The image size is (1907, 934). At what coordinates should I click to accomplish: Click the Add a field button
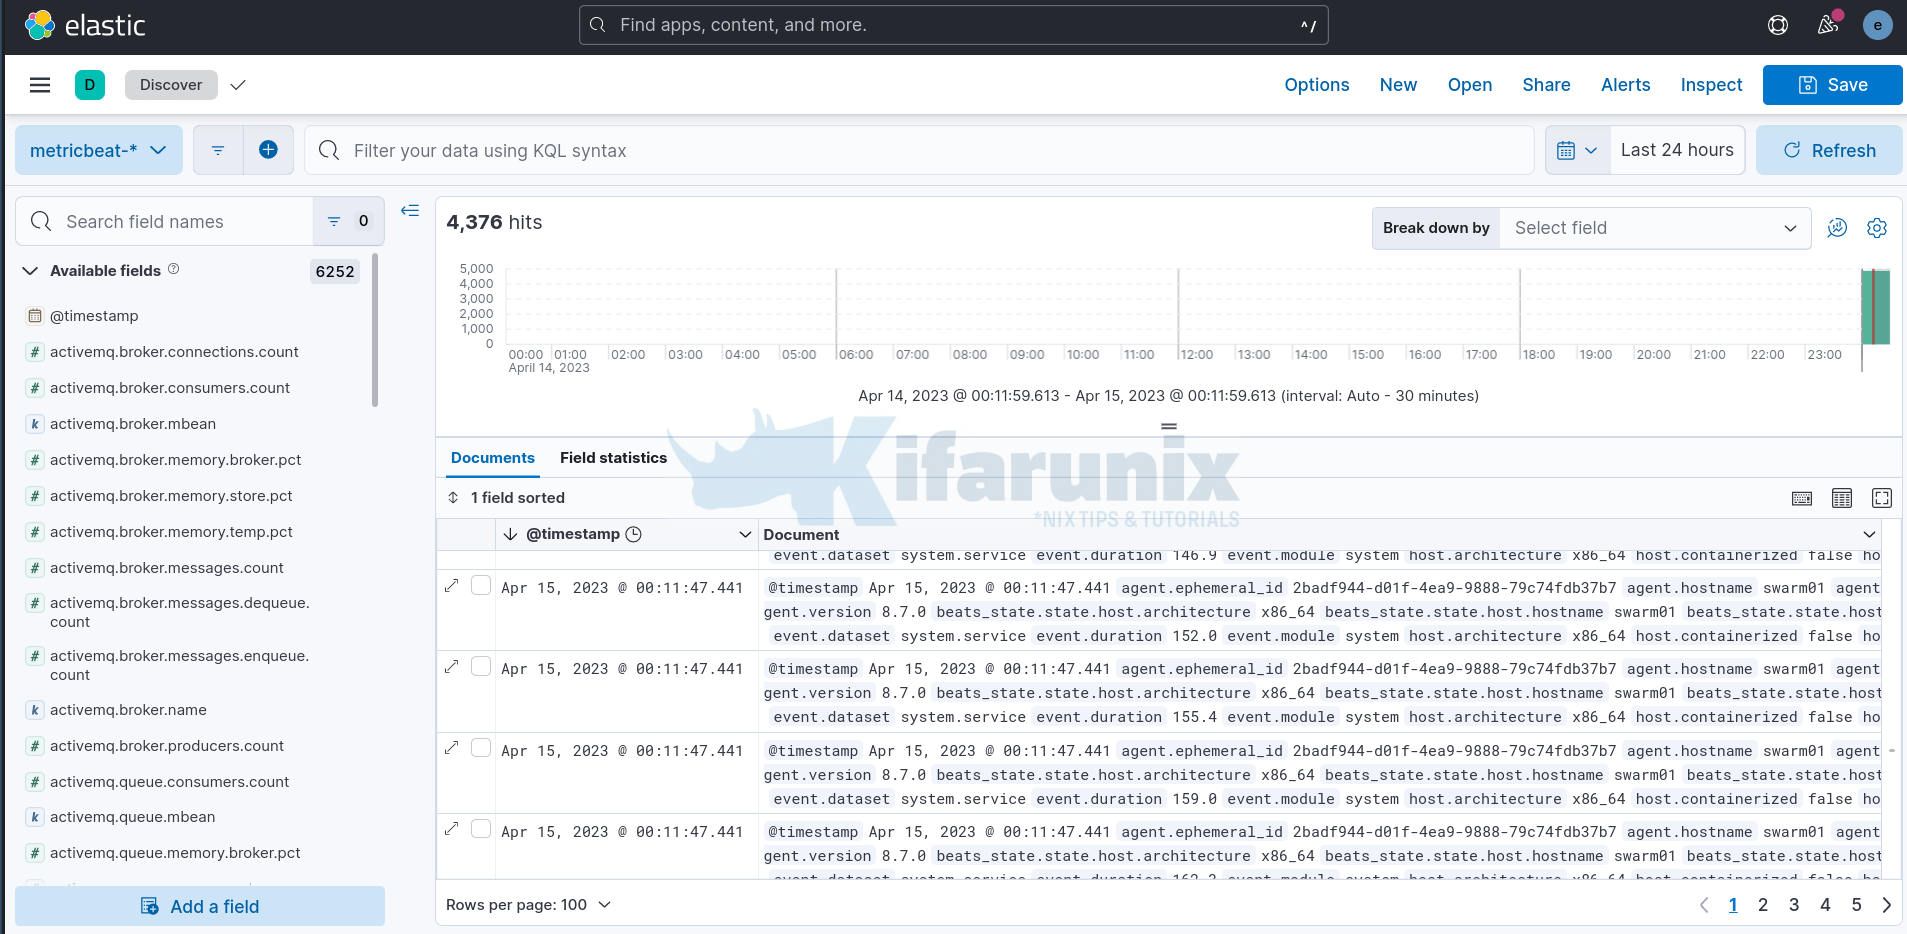pyautogui.click(x=200, y=906)
